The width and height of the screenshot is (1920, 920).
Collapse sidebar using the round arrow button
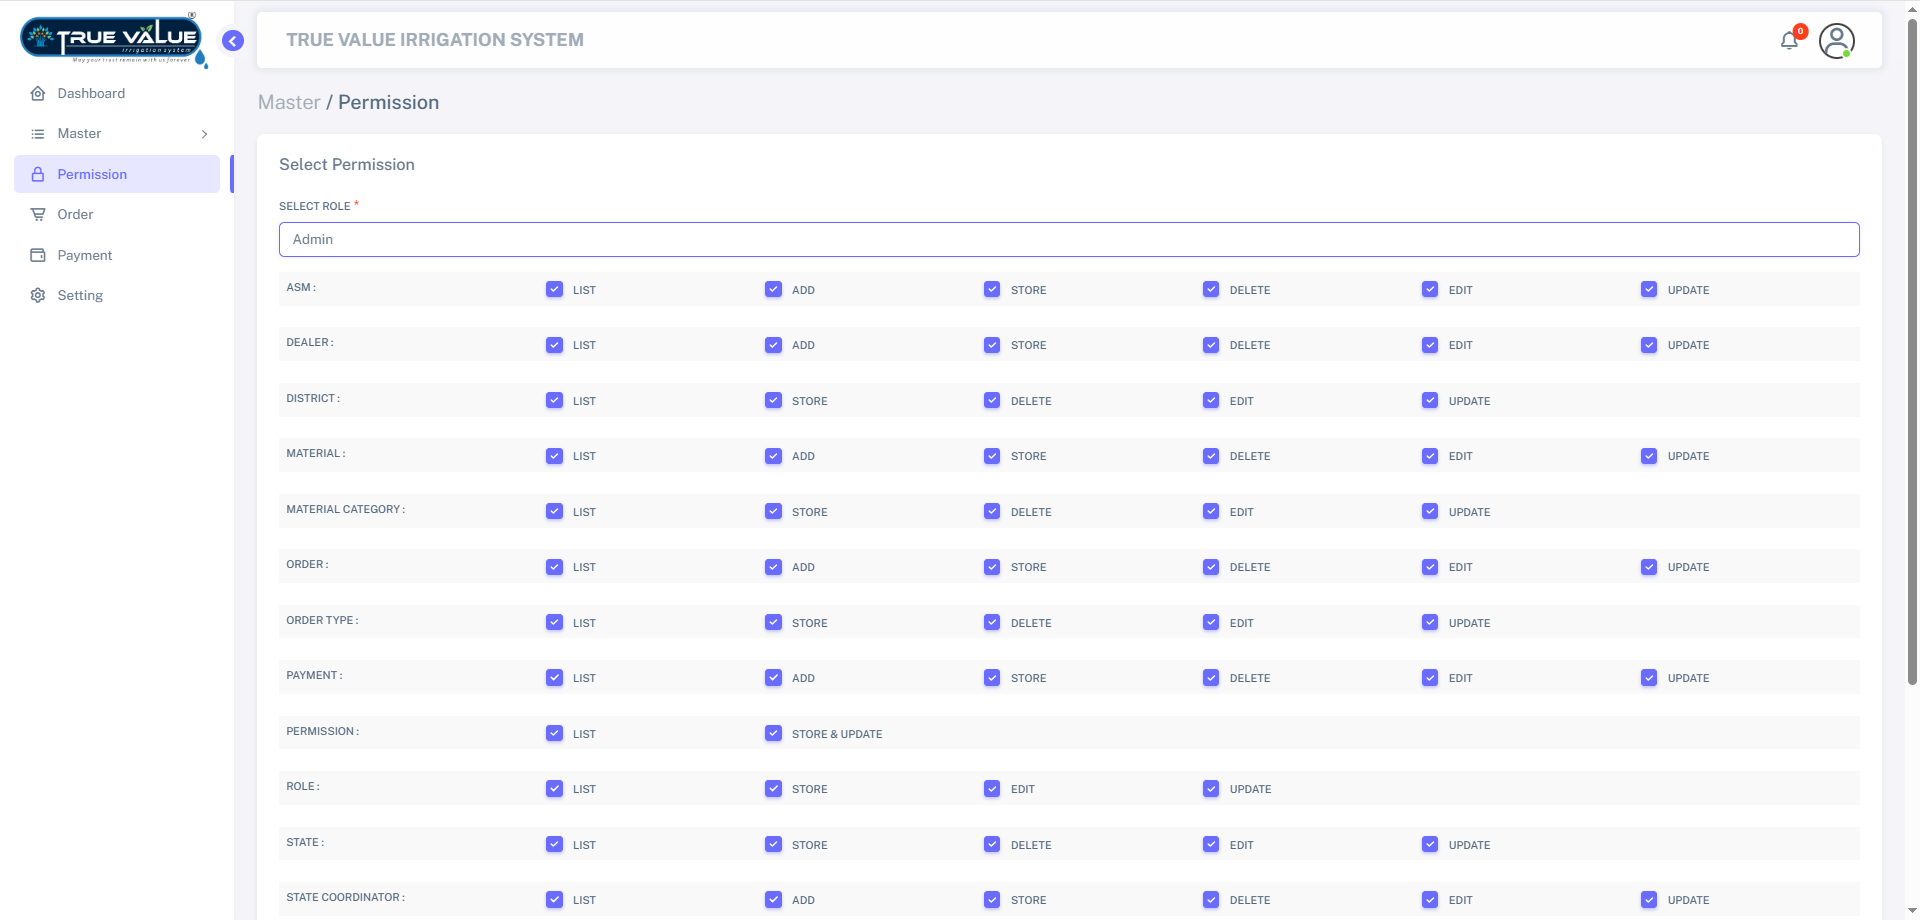(x=233, y=41)
